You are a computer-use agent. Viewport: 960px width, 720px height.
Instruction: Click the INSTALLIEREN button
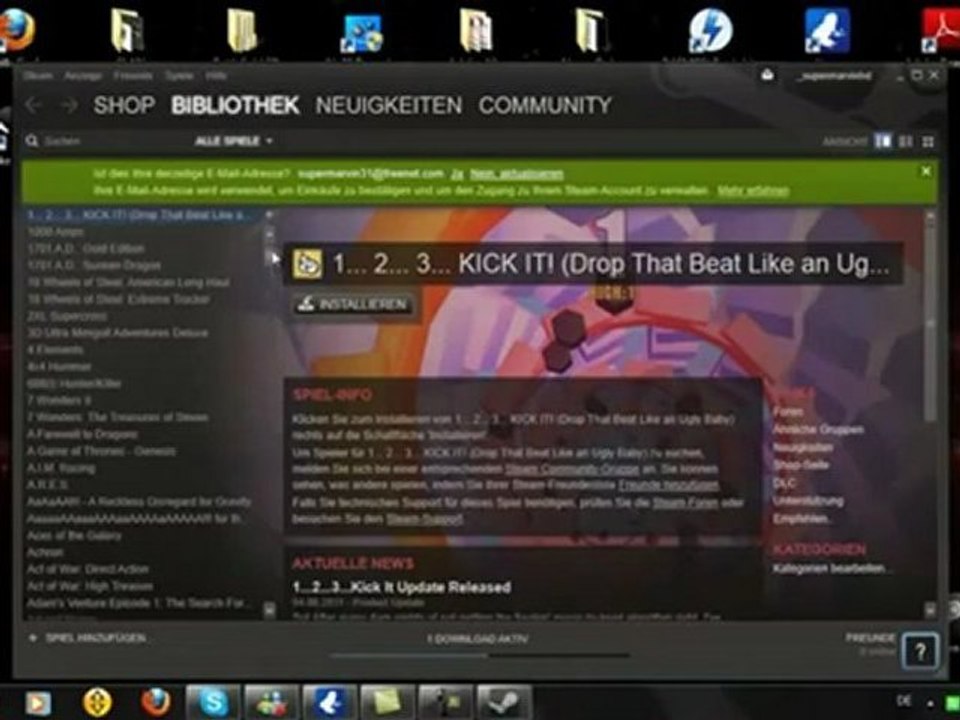[353, 304]
